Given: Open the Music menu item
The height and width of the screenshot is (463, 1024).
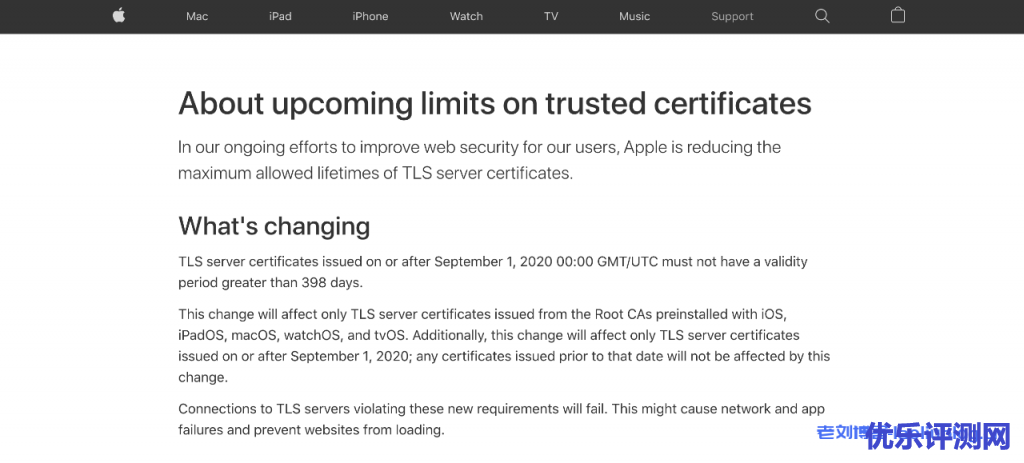Looking at the screenshot, I should click(634, 16).
